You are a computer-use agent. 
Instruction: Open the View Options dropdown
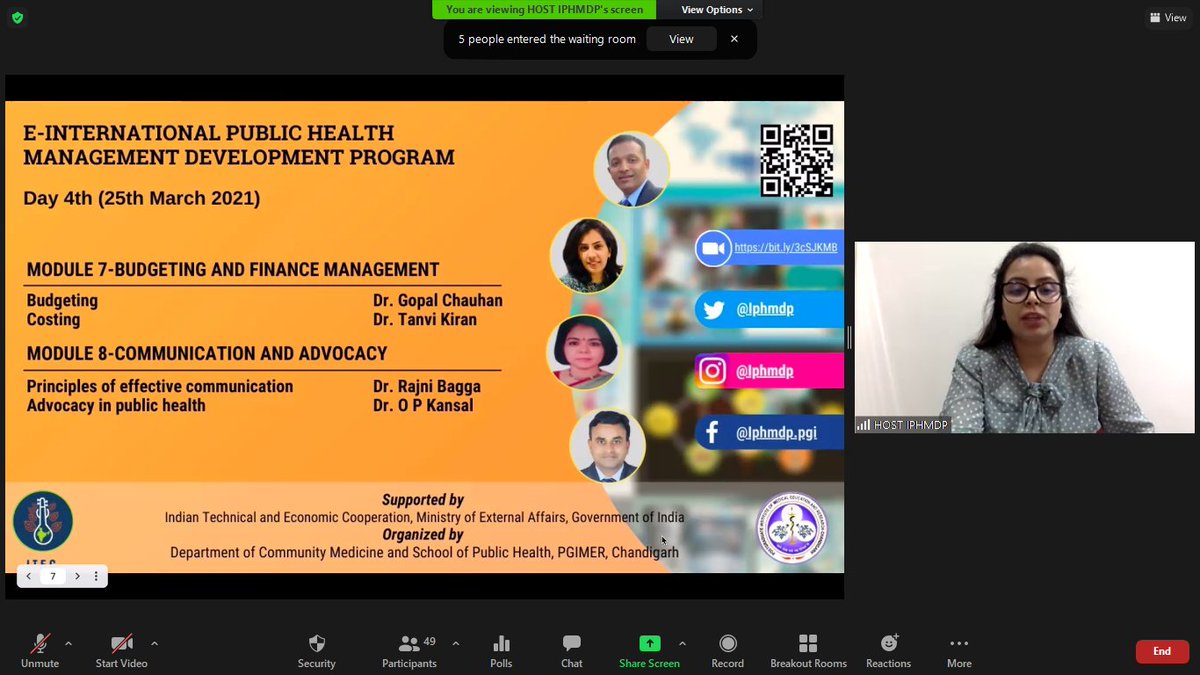717,10
